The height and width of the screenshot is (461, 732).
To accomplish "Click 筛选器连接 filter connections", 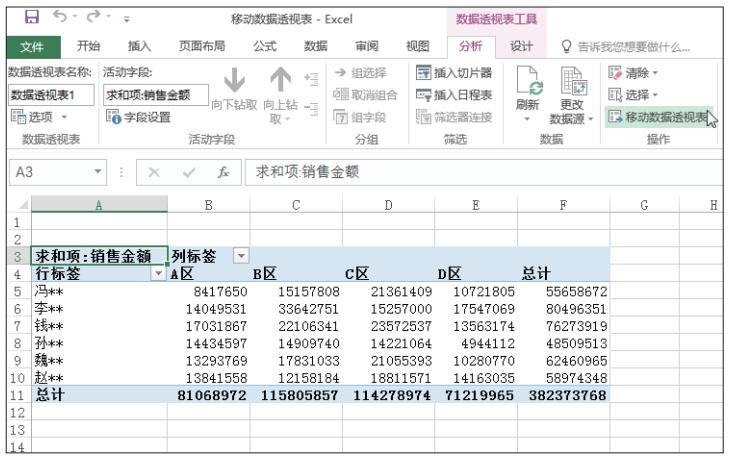I will coord(454,117).
